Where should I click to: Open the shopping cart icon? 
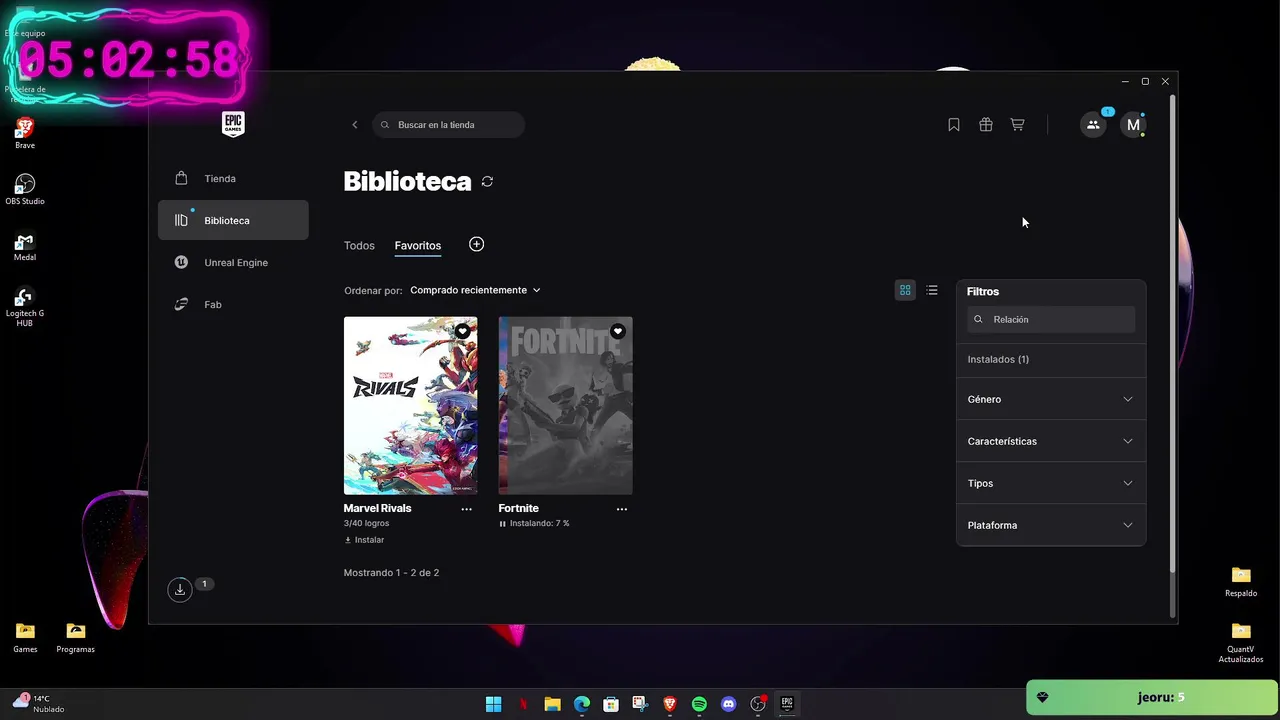[1017, 125]
